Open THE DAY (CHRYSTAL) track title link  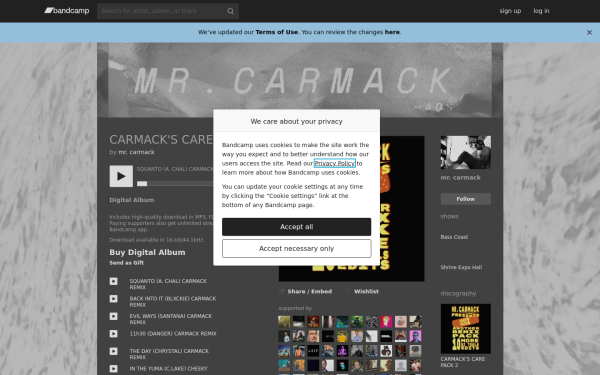(x=169, y=354)
